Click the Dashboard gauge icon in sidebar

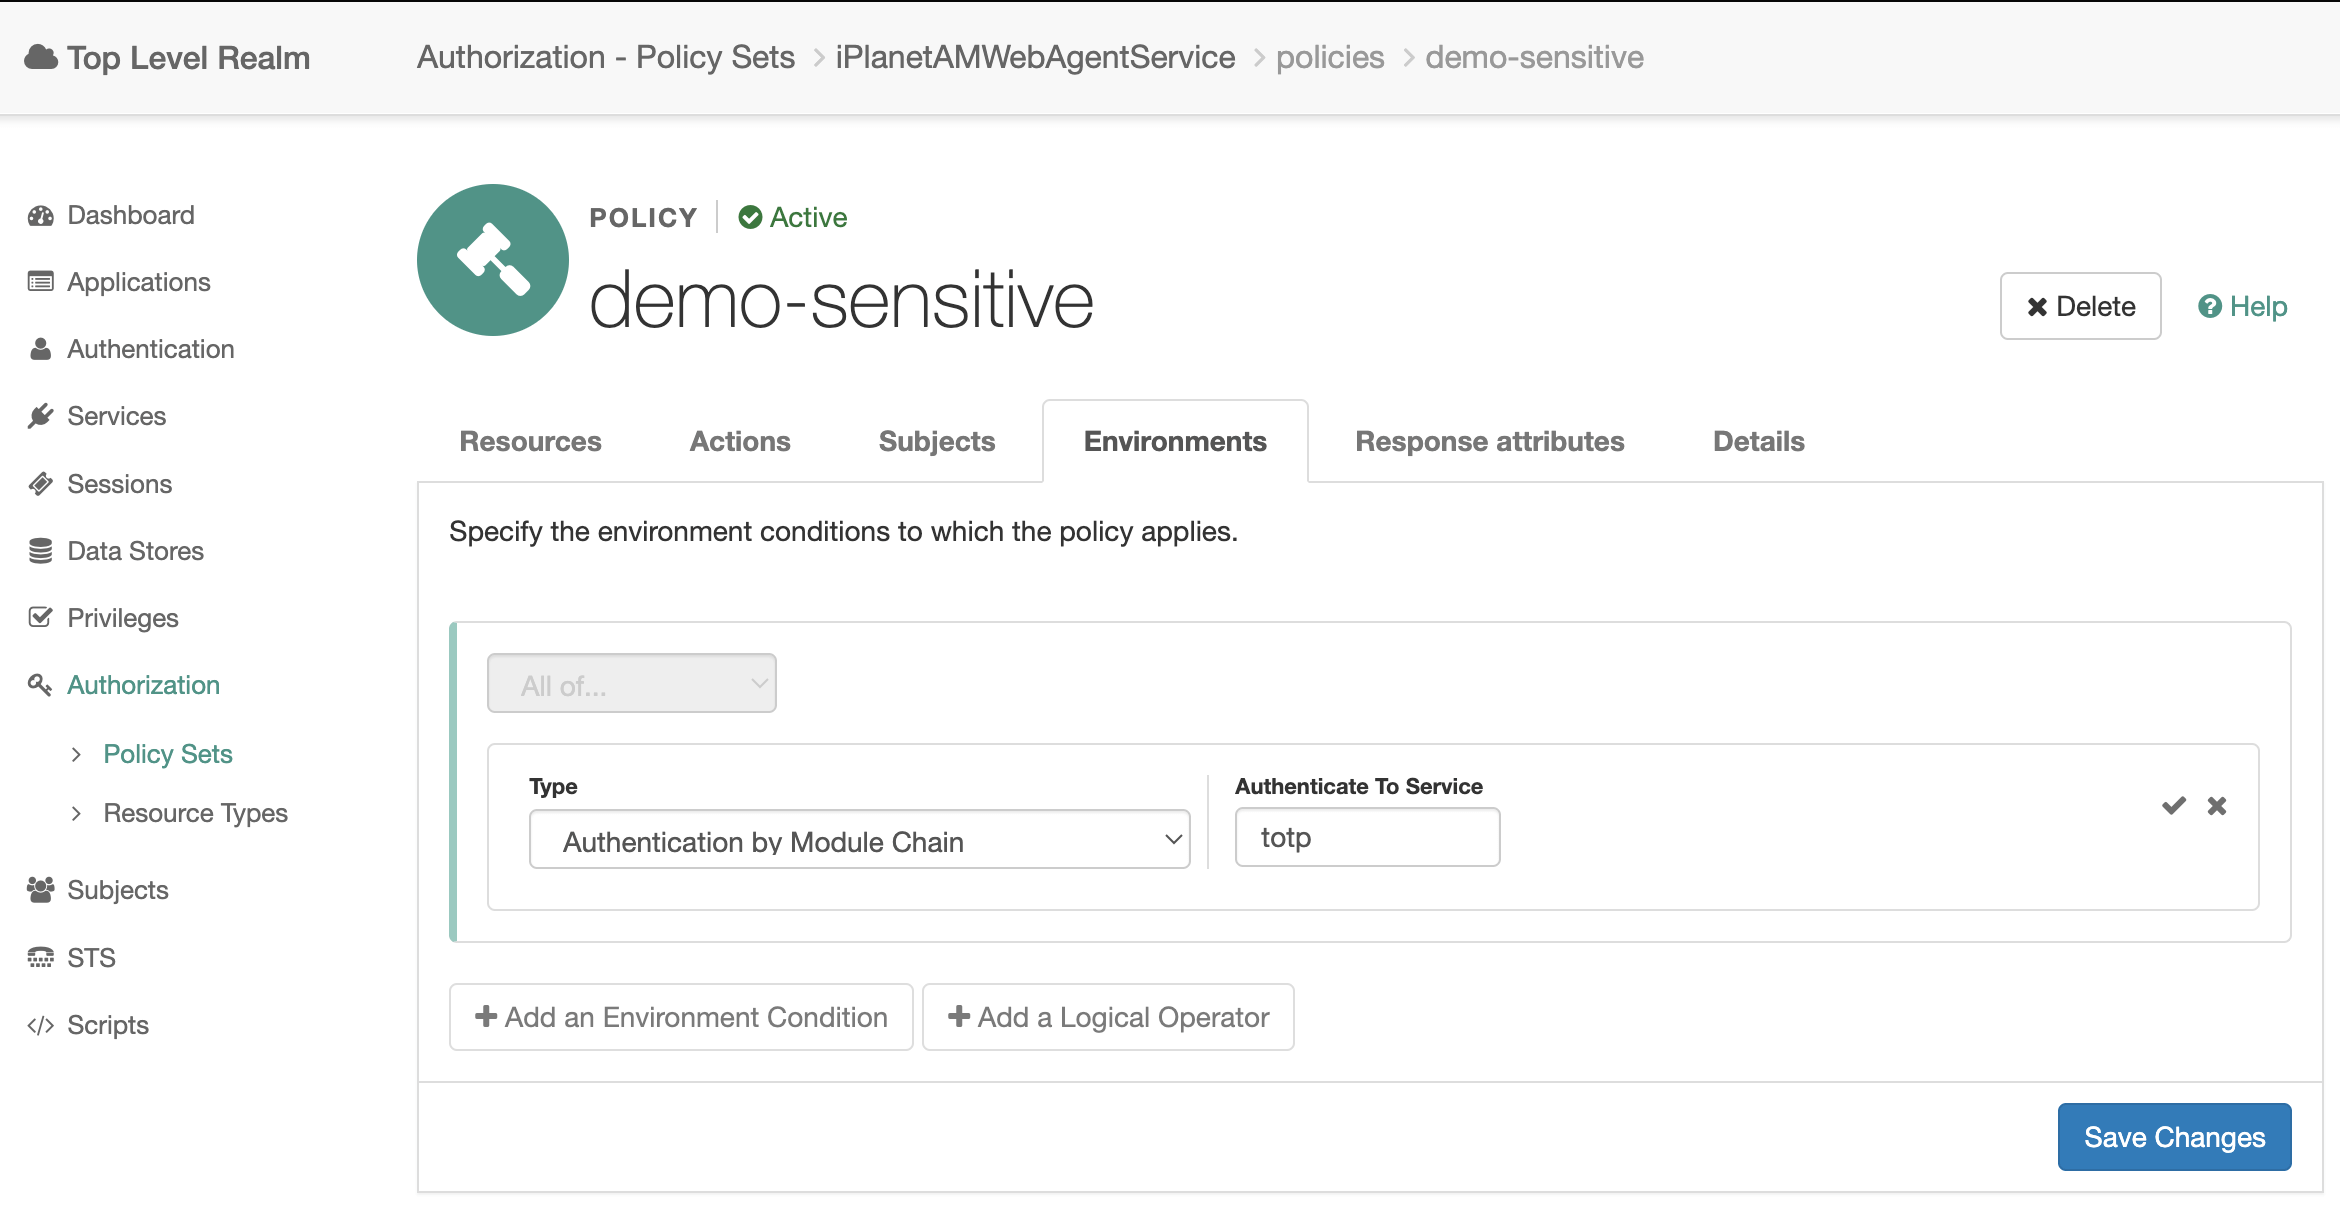(x=40, y=216)
